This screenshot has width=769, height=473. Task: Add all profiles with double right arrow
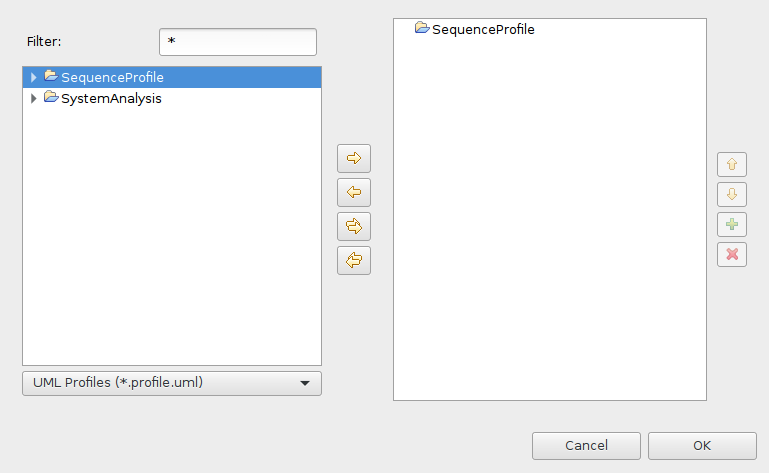click(354, 226)
